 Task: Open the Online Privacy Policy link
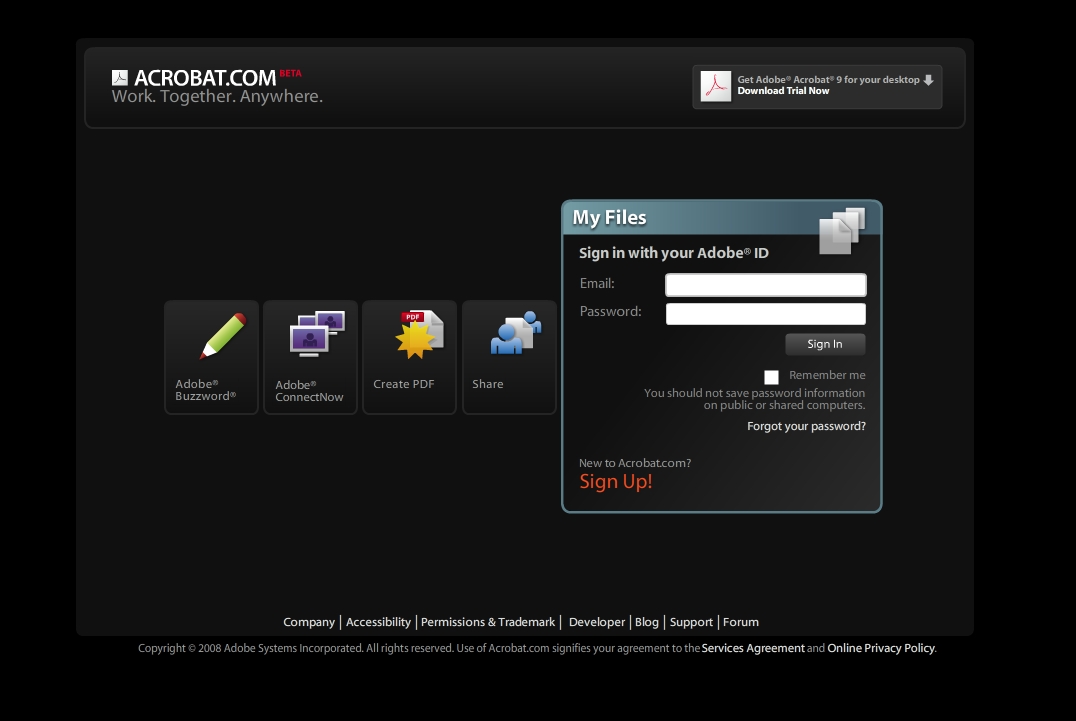[881, 648]
